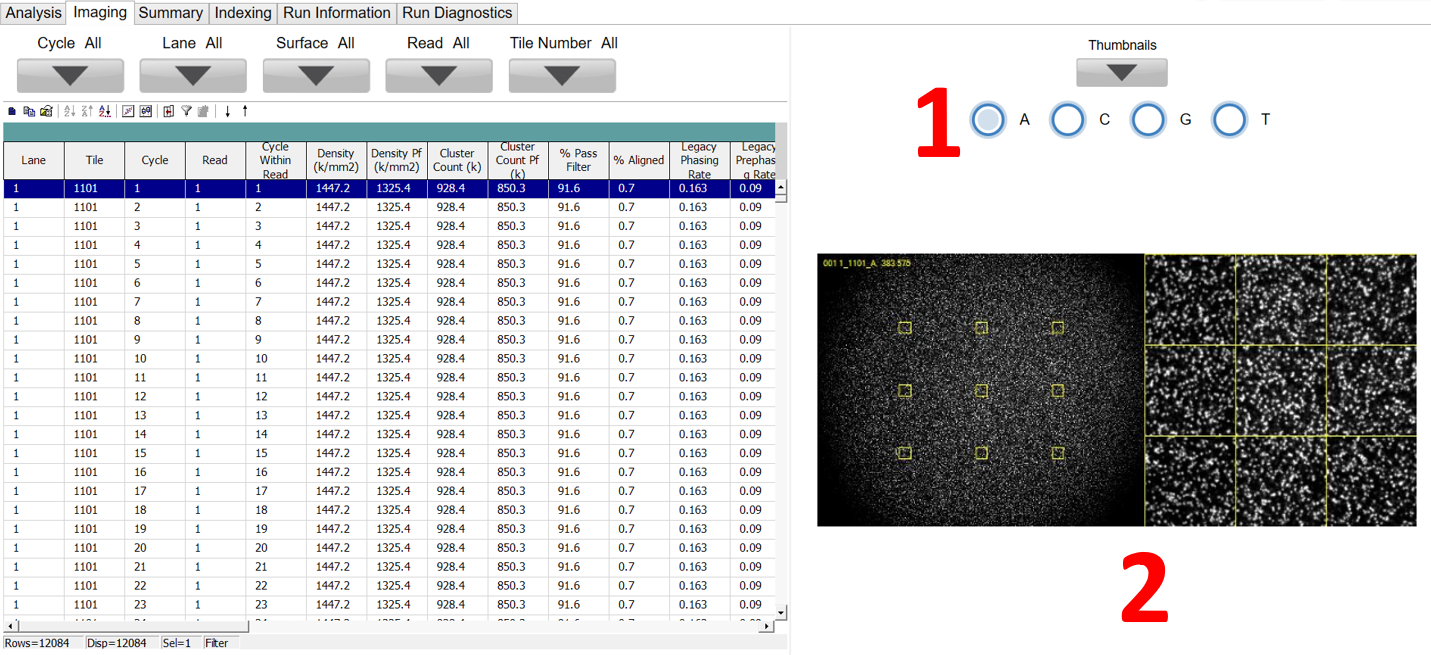Click the Select All icon in the table toolbar
The width and height of the screenshot is (1431, 655).
tap(12, 111)
